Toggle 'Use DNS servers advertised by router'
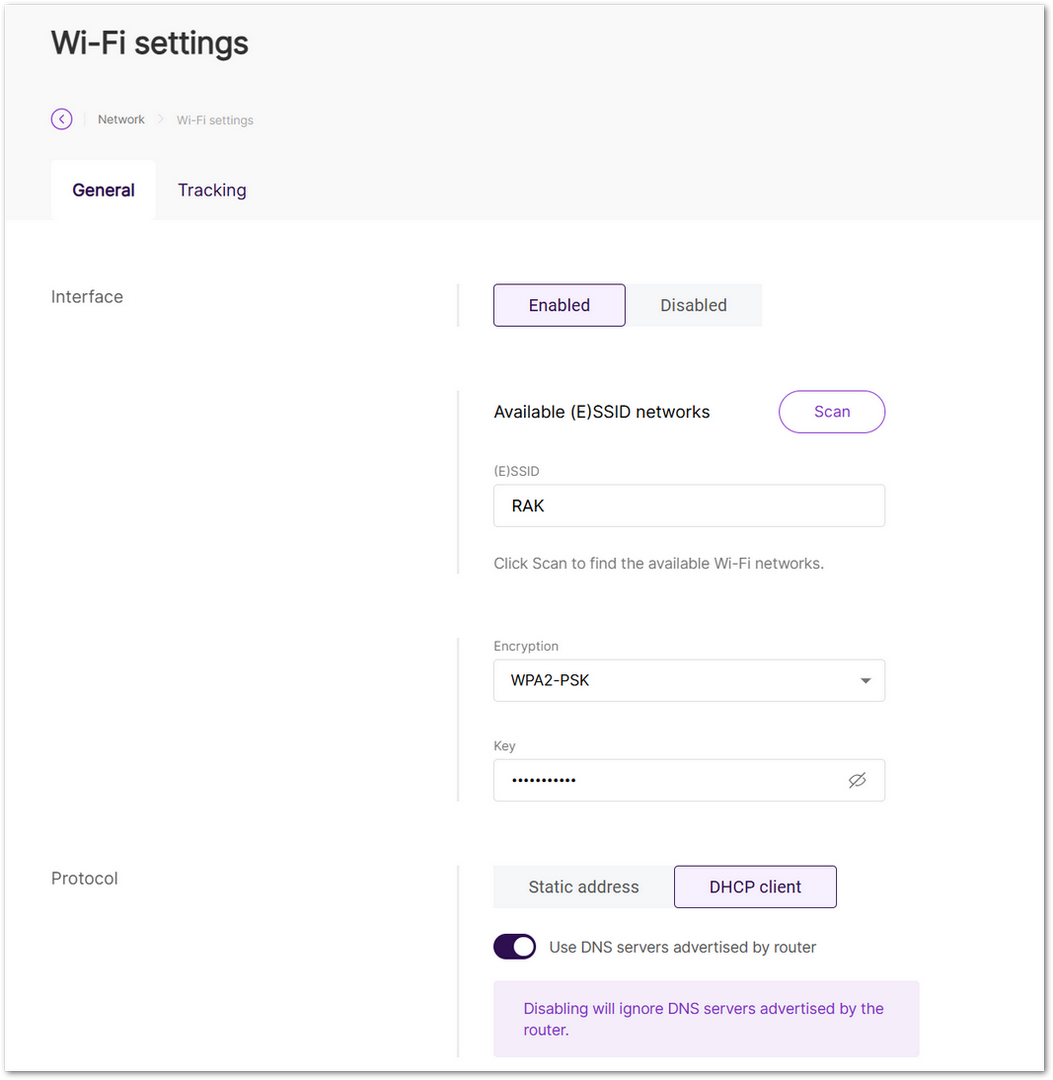Image resolution: width=1053 pixels, height=1080 pixels. pyautogui.click(x=514, y=946)
